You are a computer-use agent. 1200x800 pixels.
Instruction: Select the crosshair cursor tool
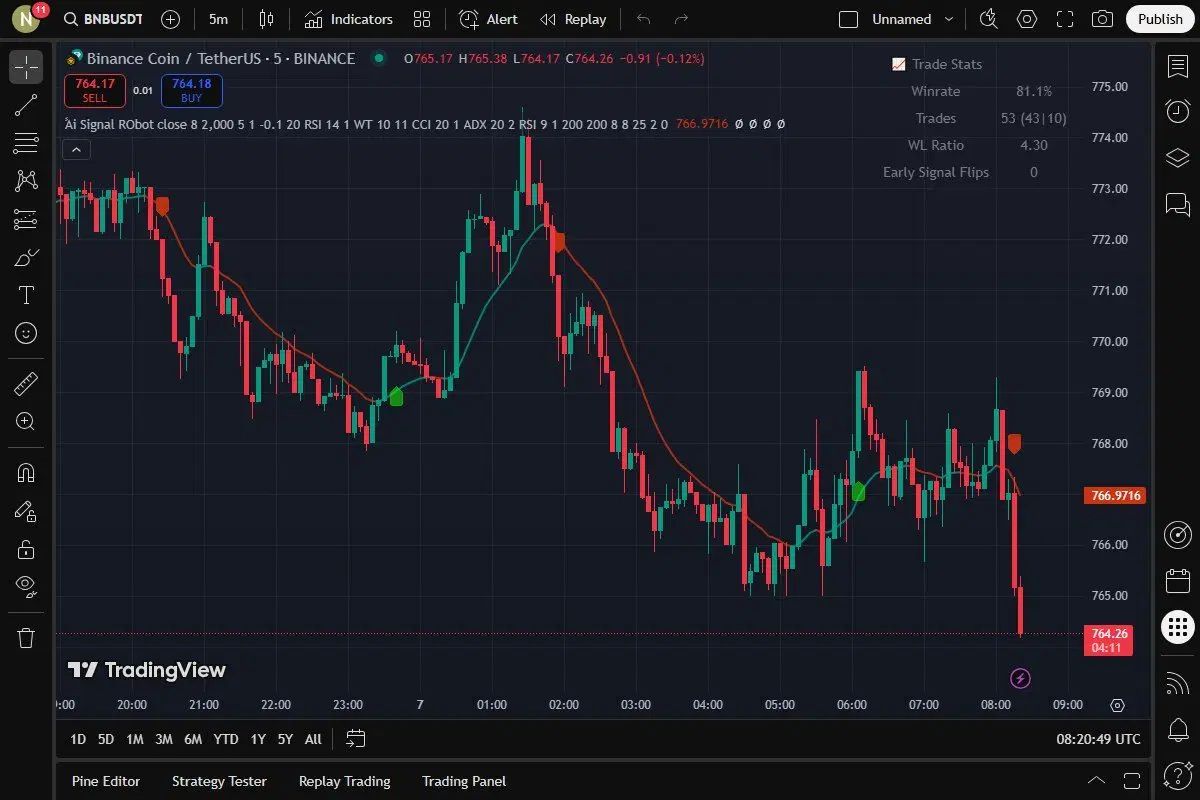pyautogui.click(x=26, y=68)
